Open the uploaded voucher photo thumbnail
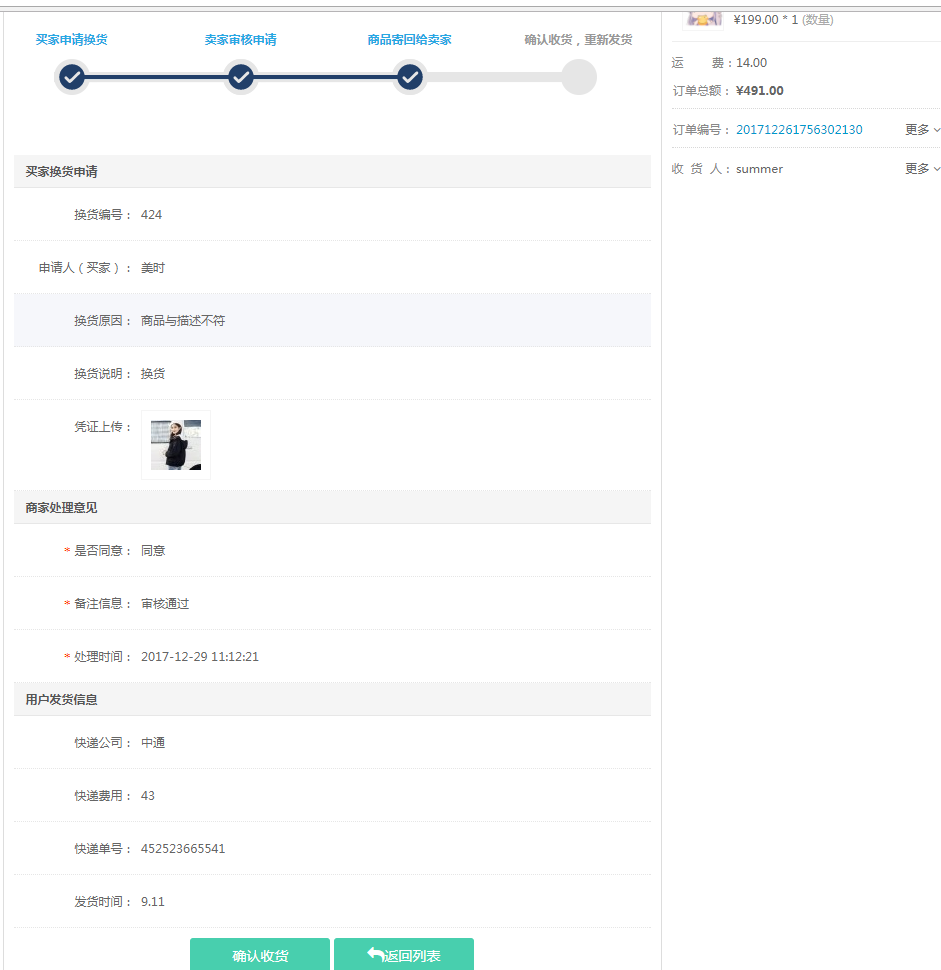 tap(176, 445)
